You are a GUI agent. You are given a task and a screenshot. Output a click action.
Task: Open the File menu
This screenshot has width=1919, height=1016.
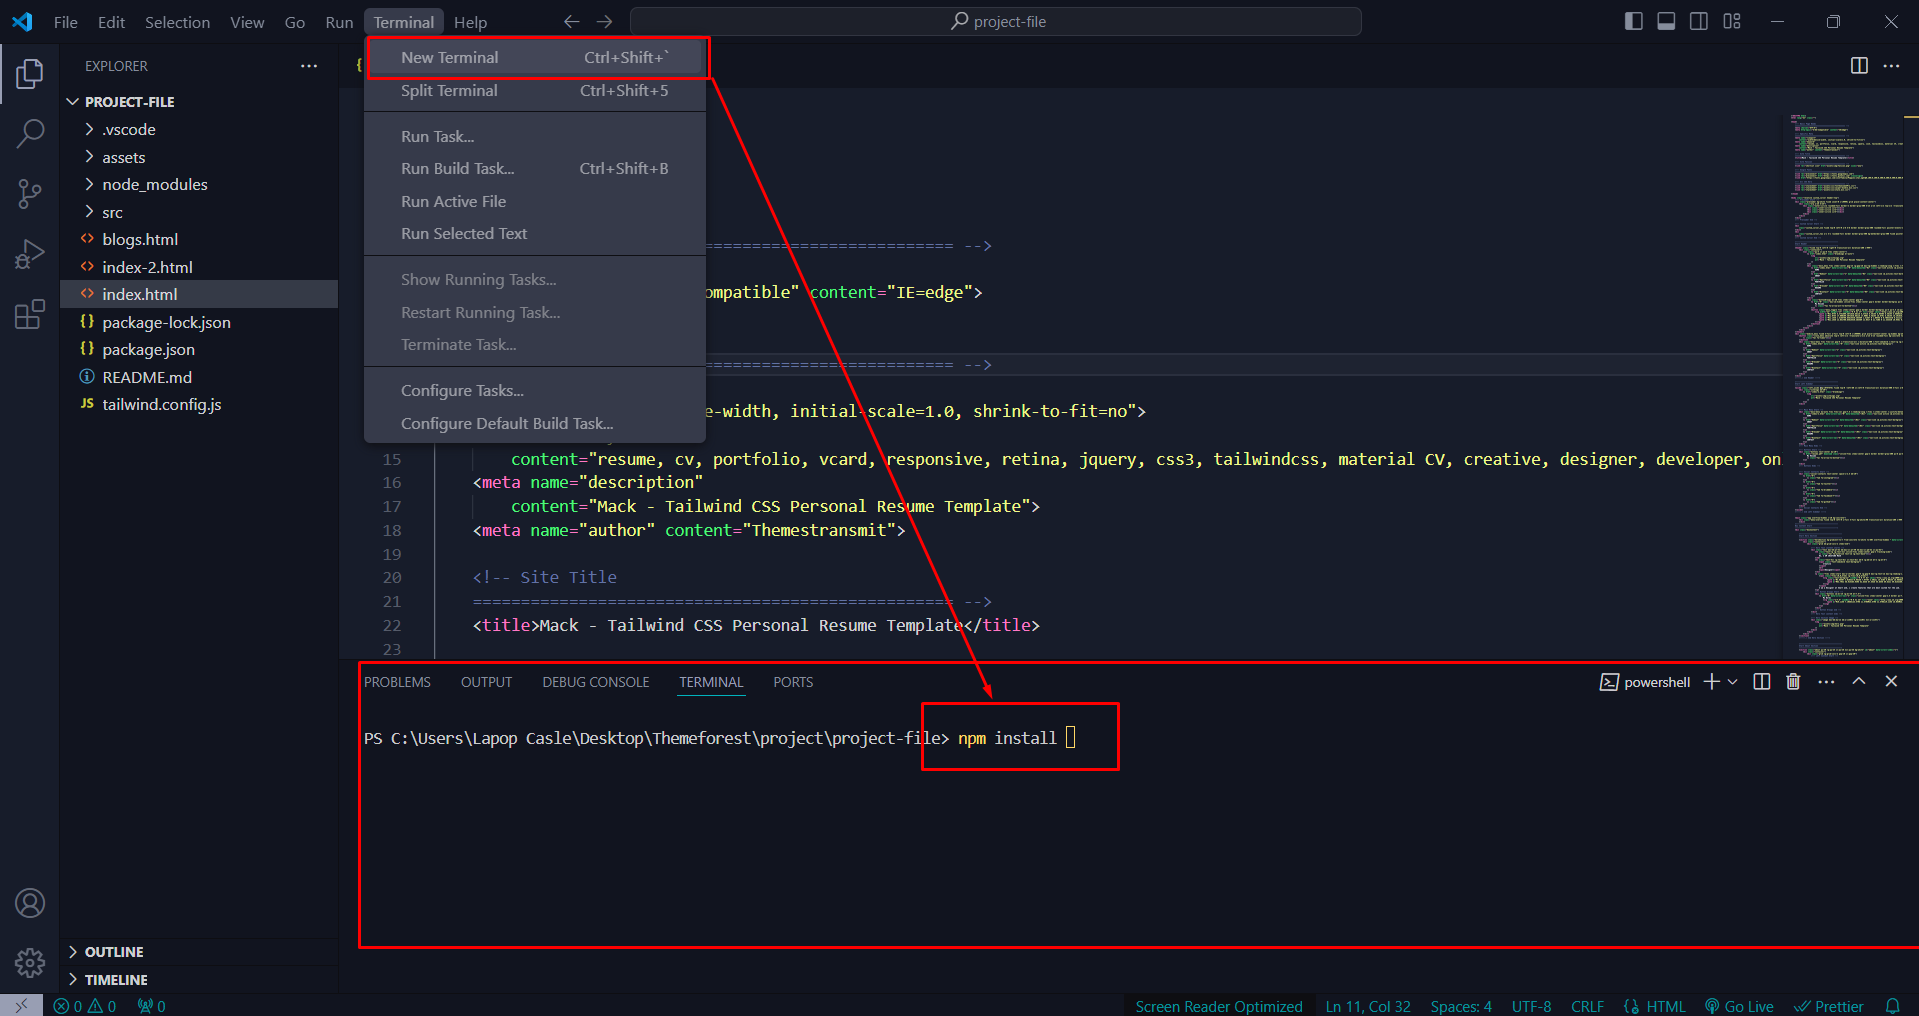pyautogui.click(x=66, y=22)
